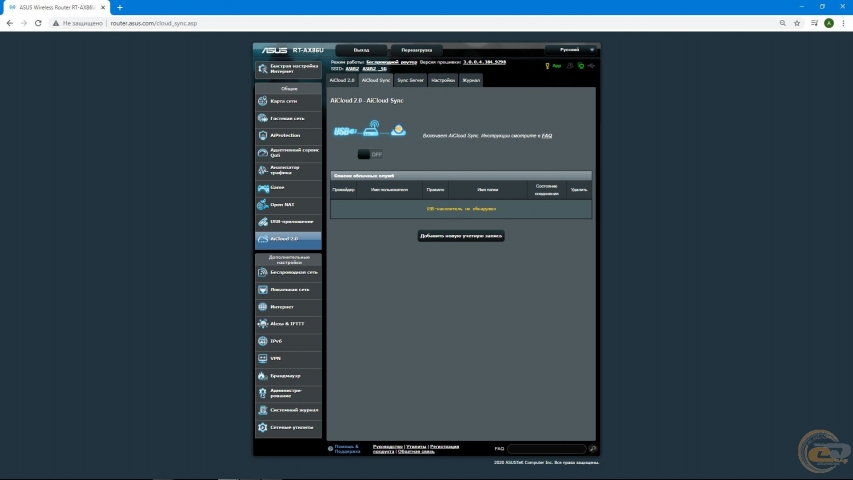Screen dimensions: 853x480
Task: Open Network Tools in sidebar
Action: 288,427
